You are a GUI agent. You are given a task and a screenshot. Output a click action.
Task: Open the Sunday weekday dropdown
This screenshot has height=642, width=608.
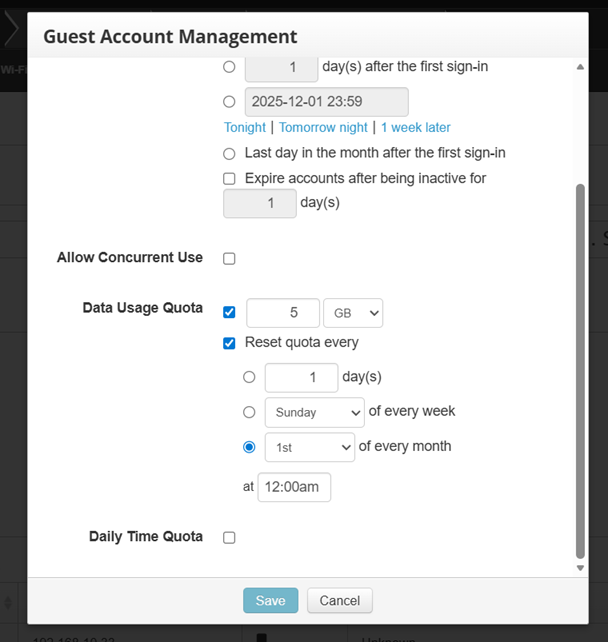click(x=314, y=412)
